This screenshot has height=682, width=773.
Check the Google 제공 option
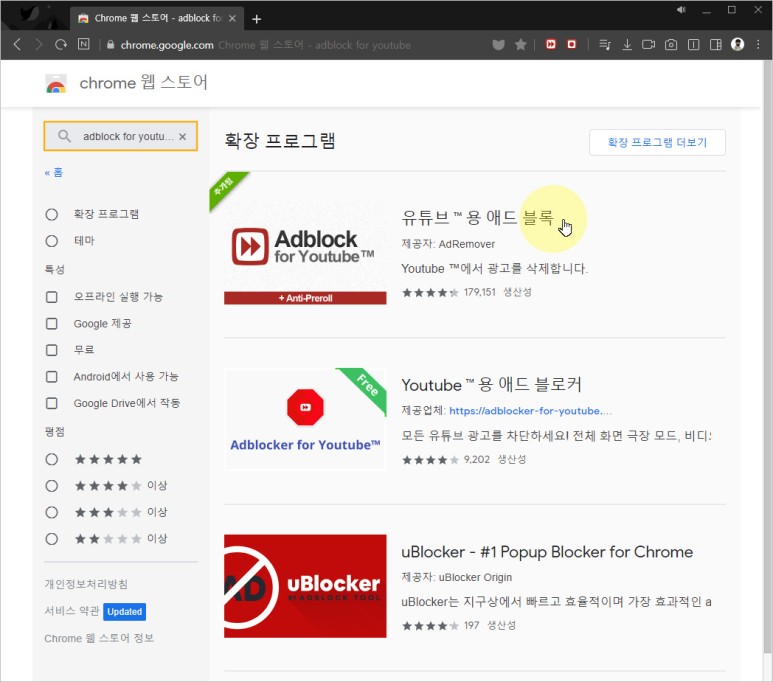[52, 323]
